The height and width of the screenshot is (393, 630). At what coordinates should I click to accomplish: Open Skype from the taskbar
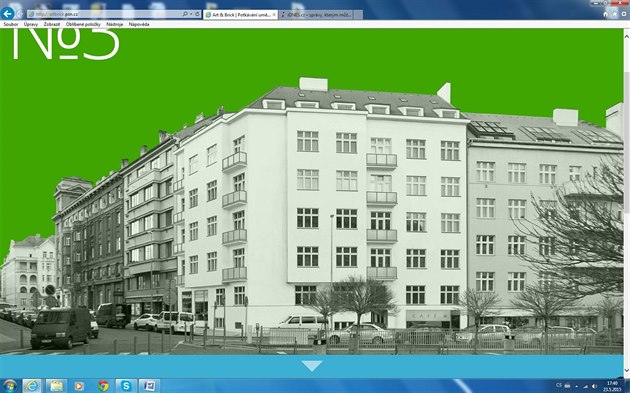(x=126, y=386)
